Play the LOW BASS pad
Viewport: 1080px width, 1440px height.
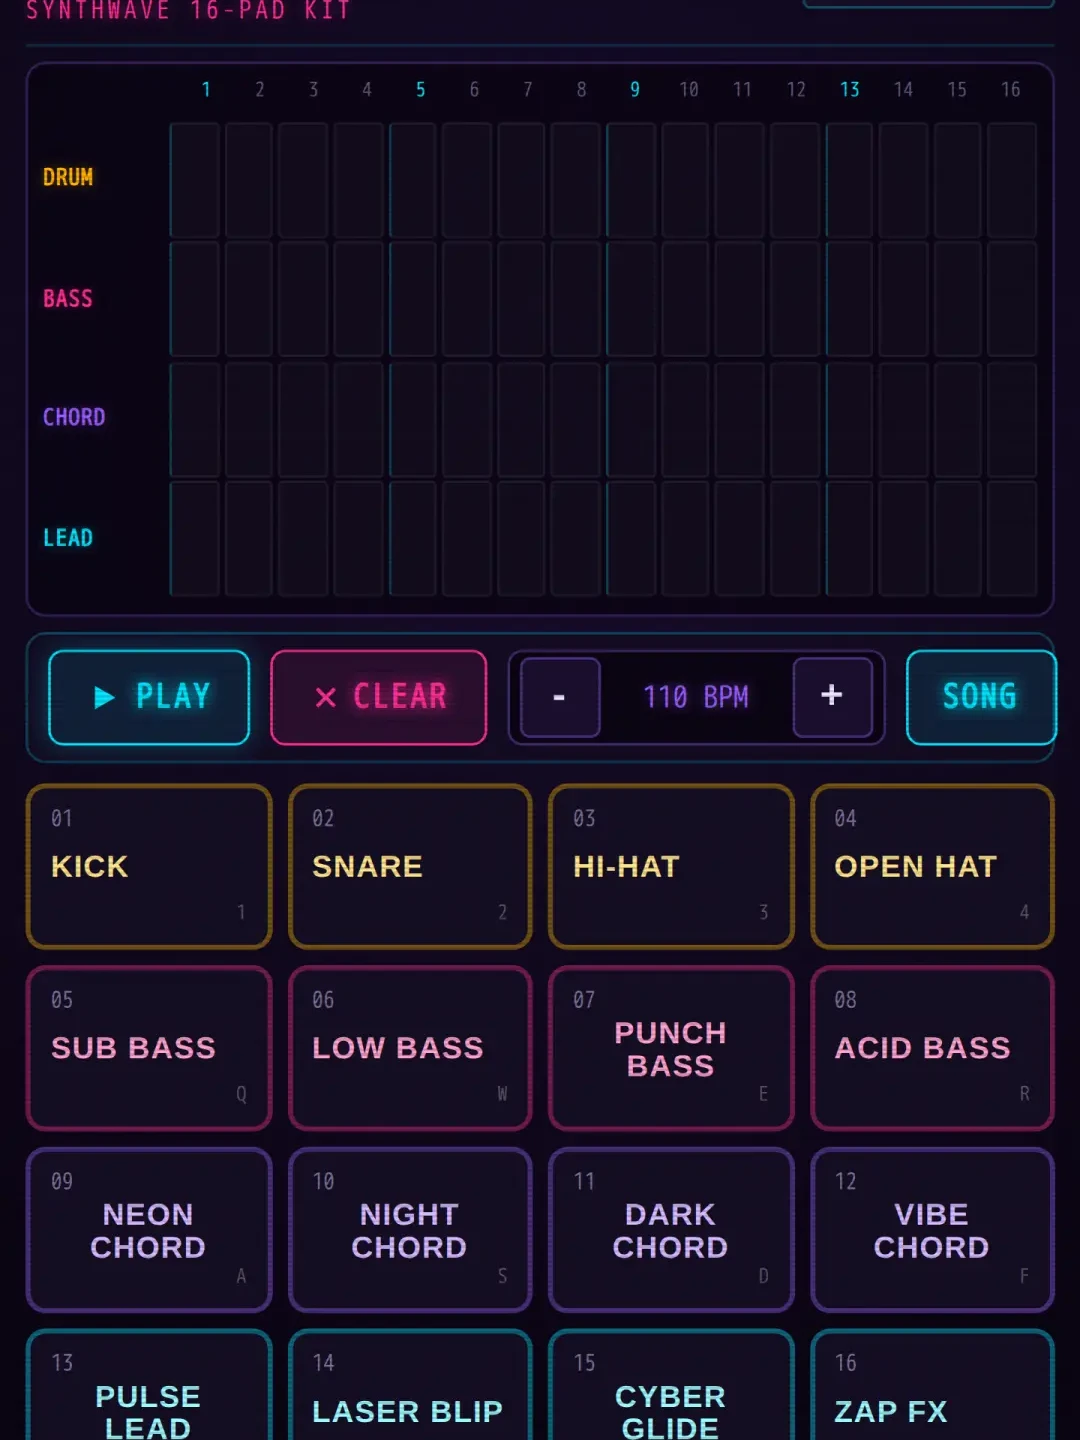(410, 1048)
